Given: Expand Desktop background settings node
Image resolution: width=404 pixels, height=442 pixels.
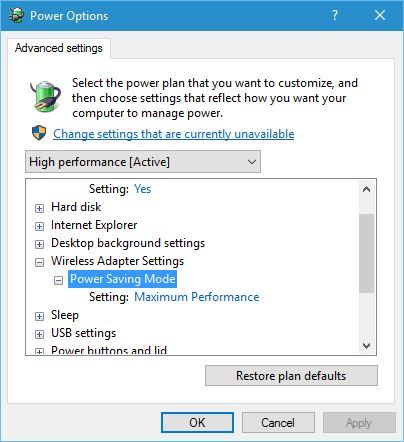Looking at the screenshot, I should 39,244.
